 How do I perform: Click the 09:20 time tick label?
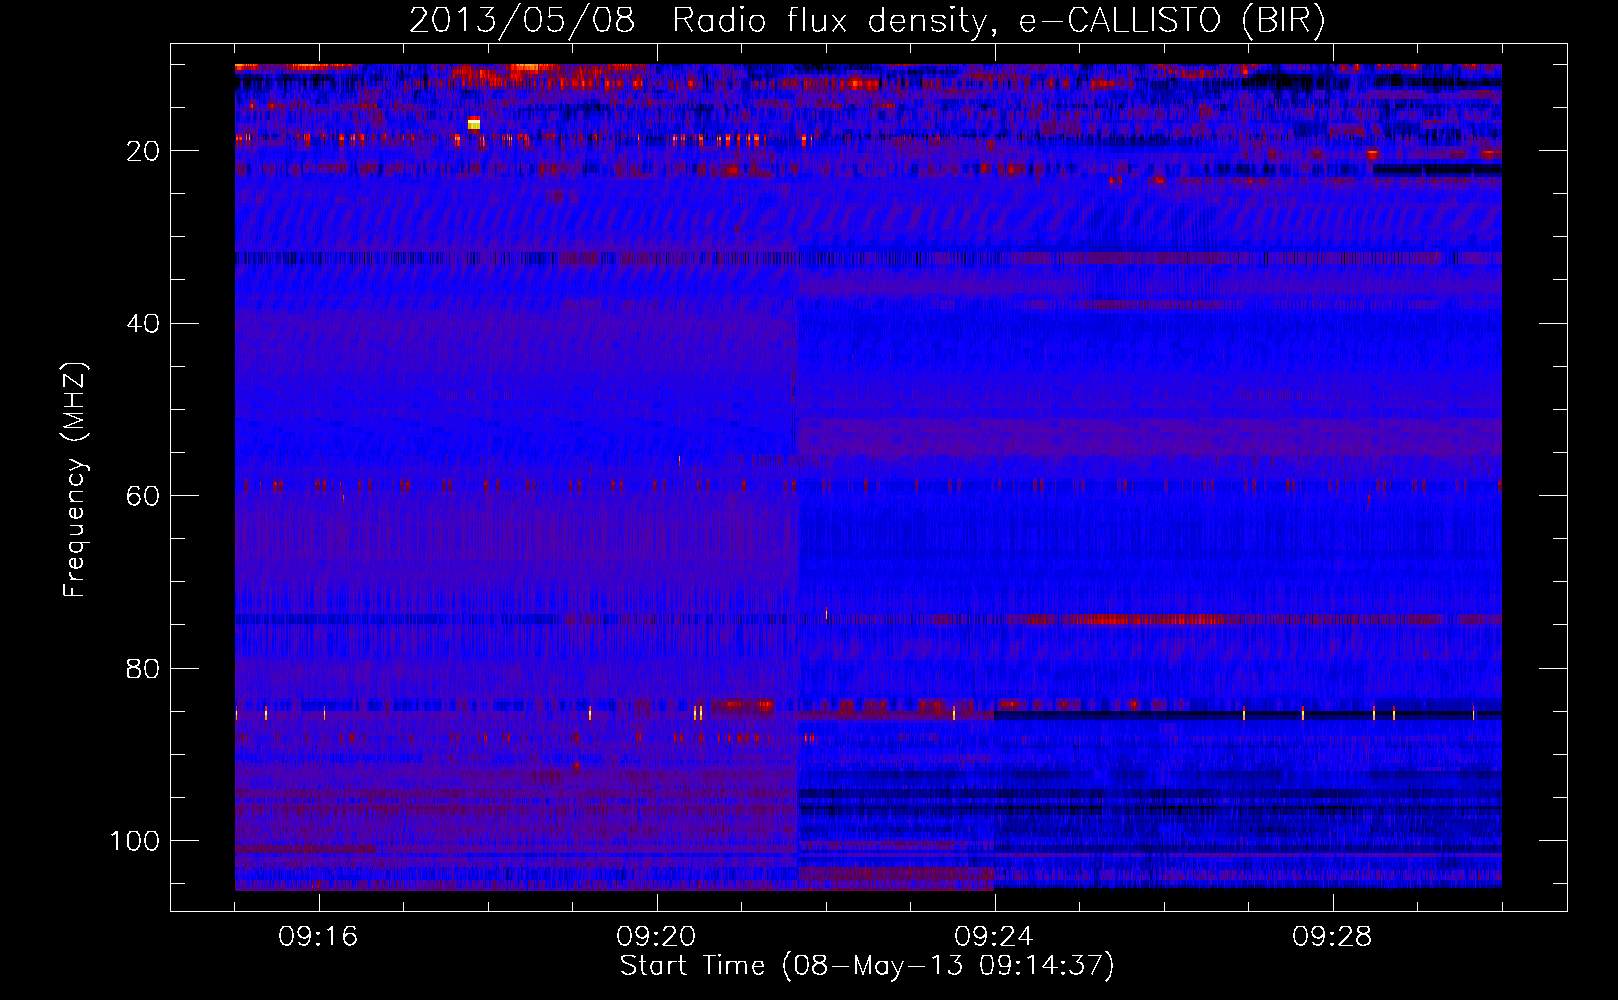tap(656, 937)
